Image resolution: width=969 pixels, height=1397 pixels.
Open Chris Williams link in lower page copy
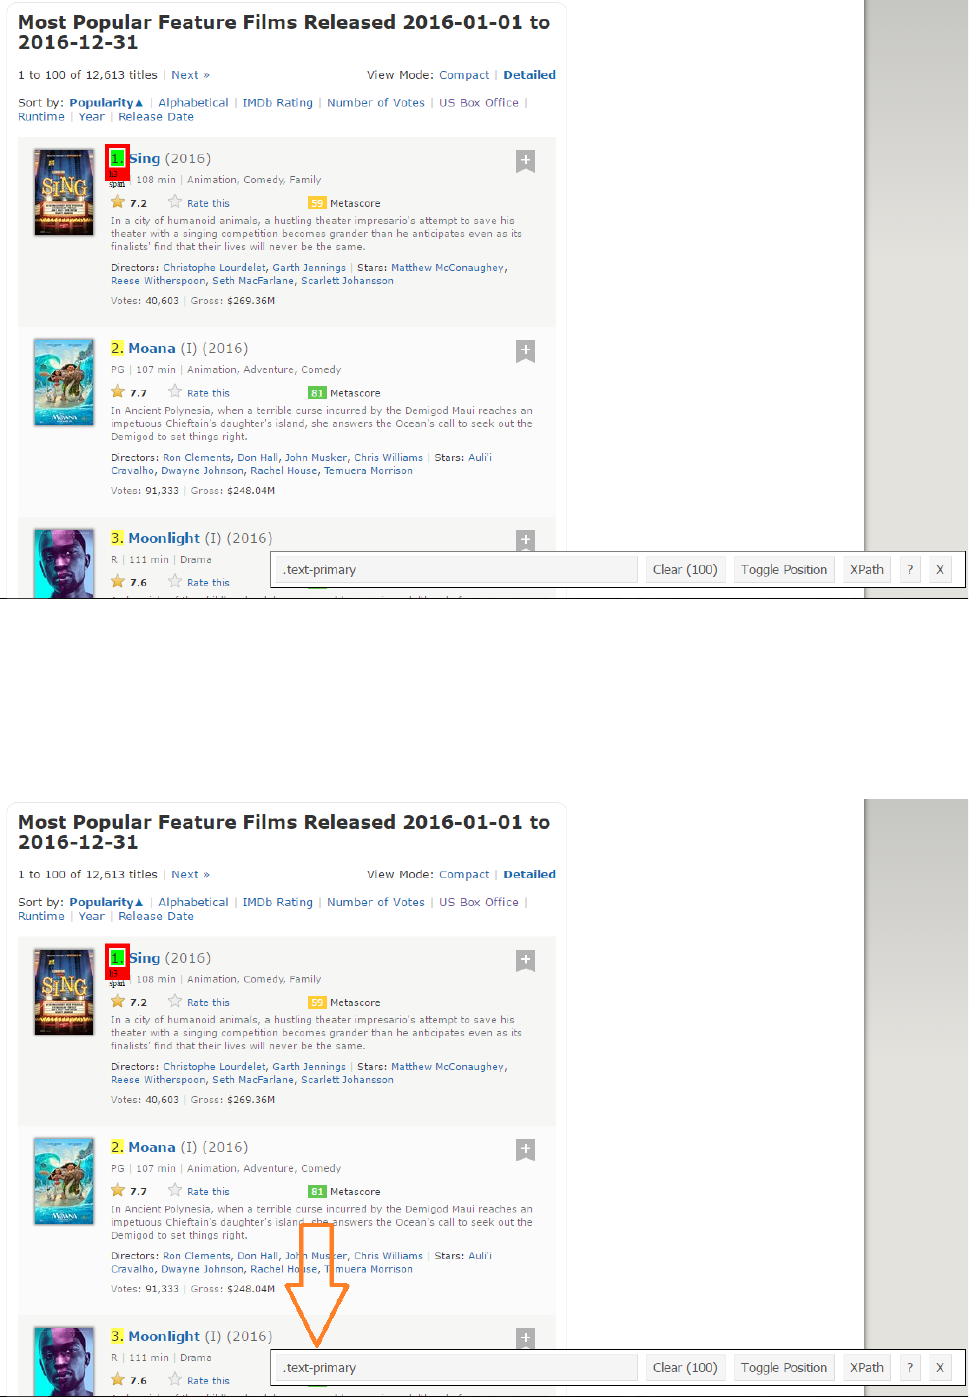[x=388, y=1256]
